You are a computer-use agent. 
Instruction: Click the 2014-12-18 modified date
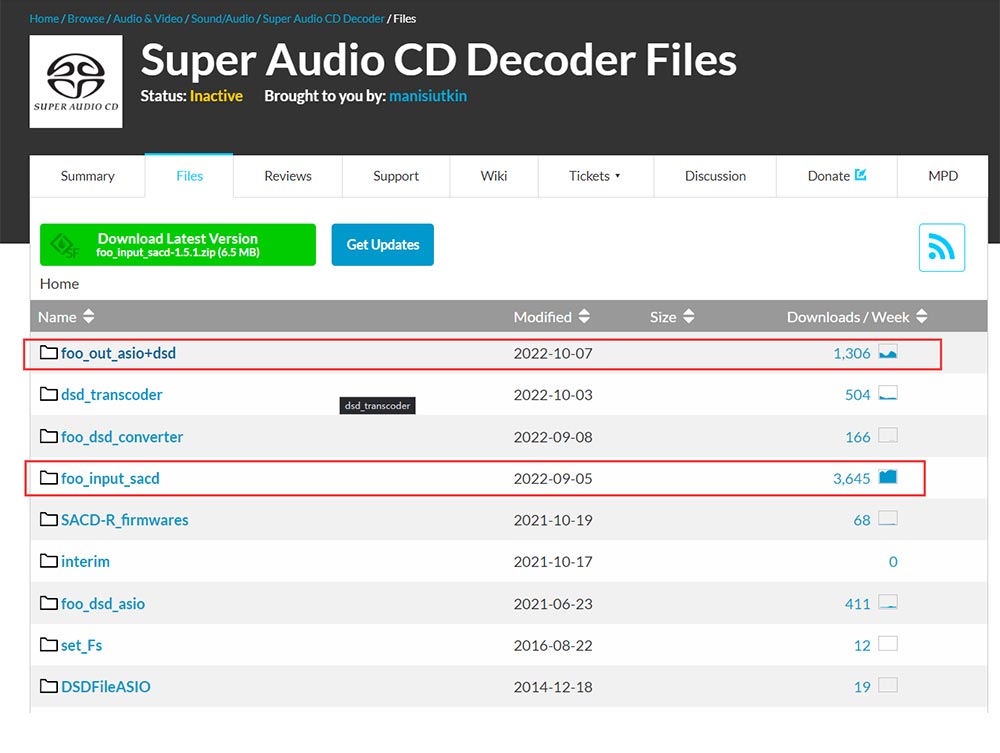553,687
